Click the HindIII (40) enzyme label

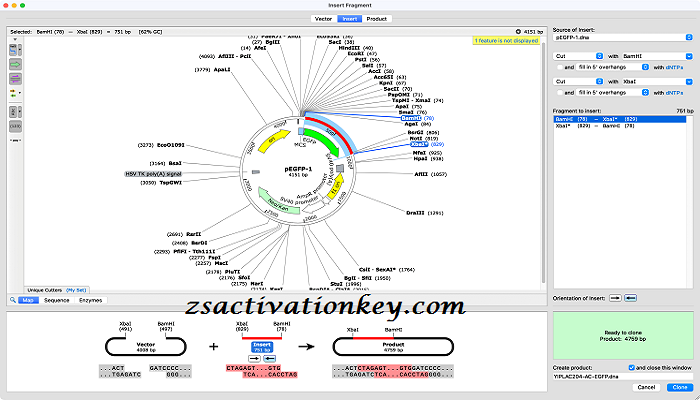click(355, 48)
